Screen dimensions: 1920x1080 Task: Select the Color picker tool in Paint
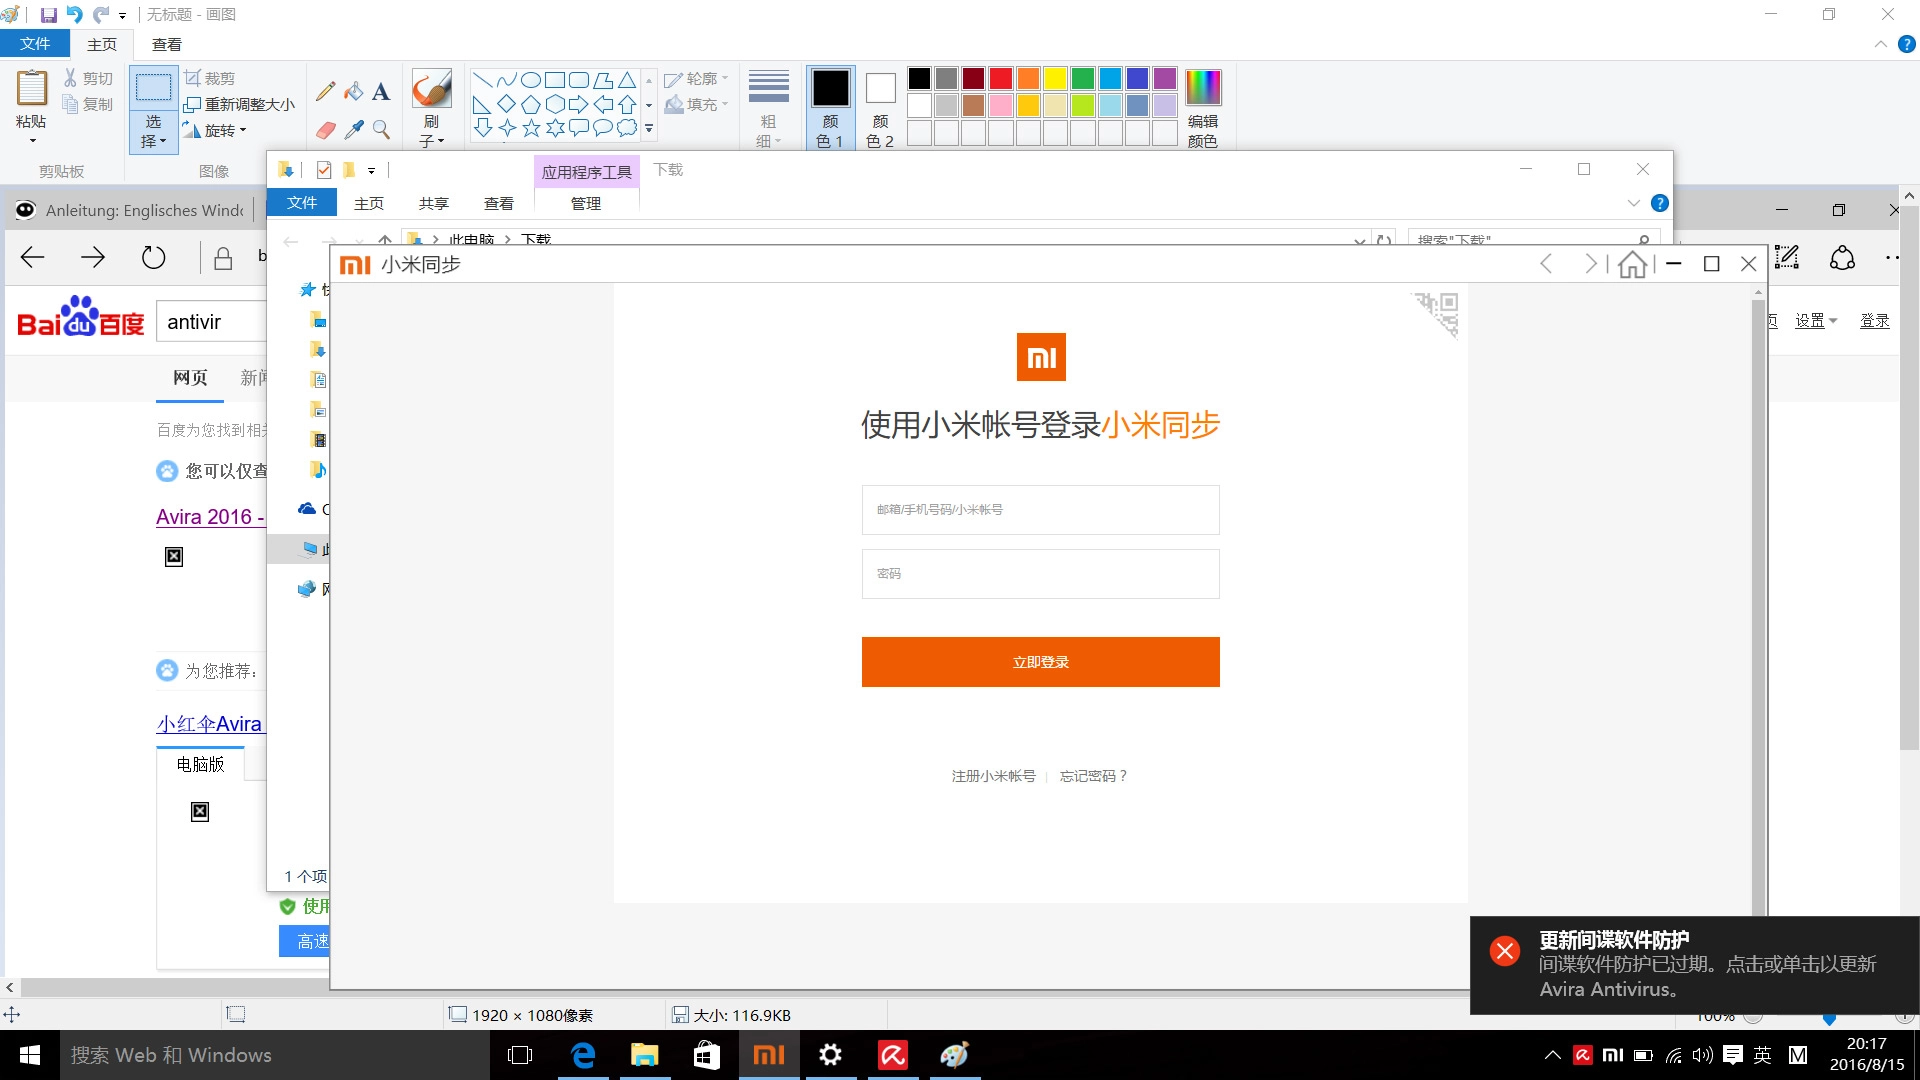353,130
